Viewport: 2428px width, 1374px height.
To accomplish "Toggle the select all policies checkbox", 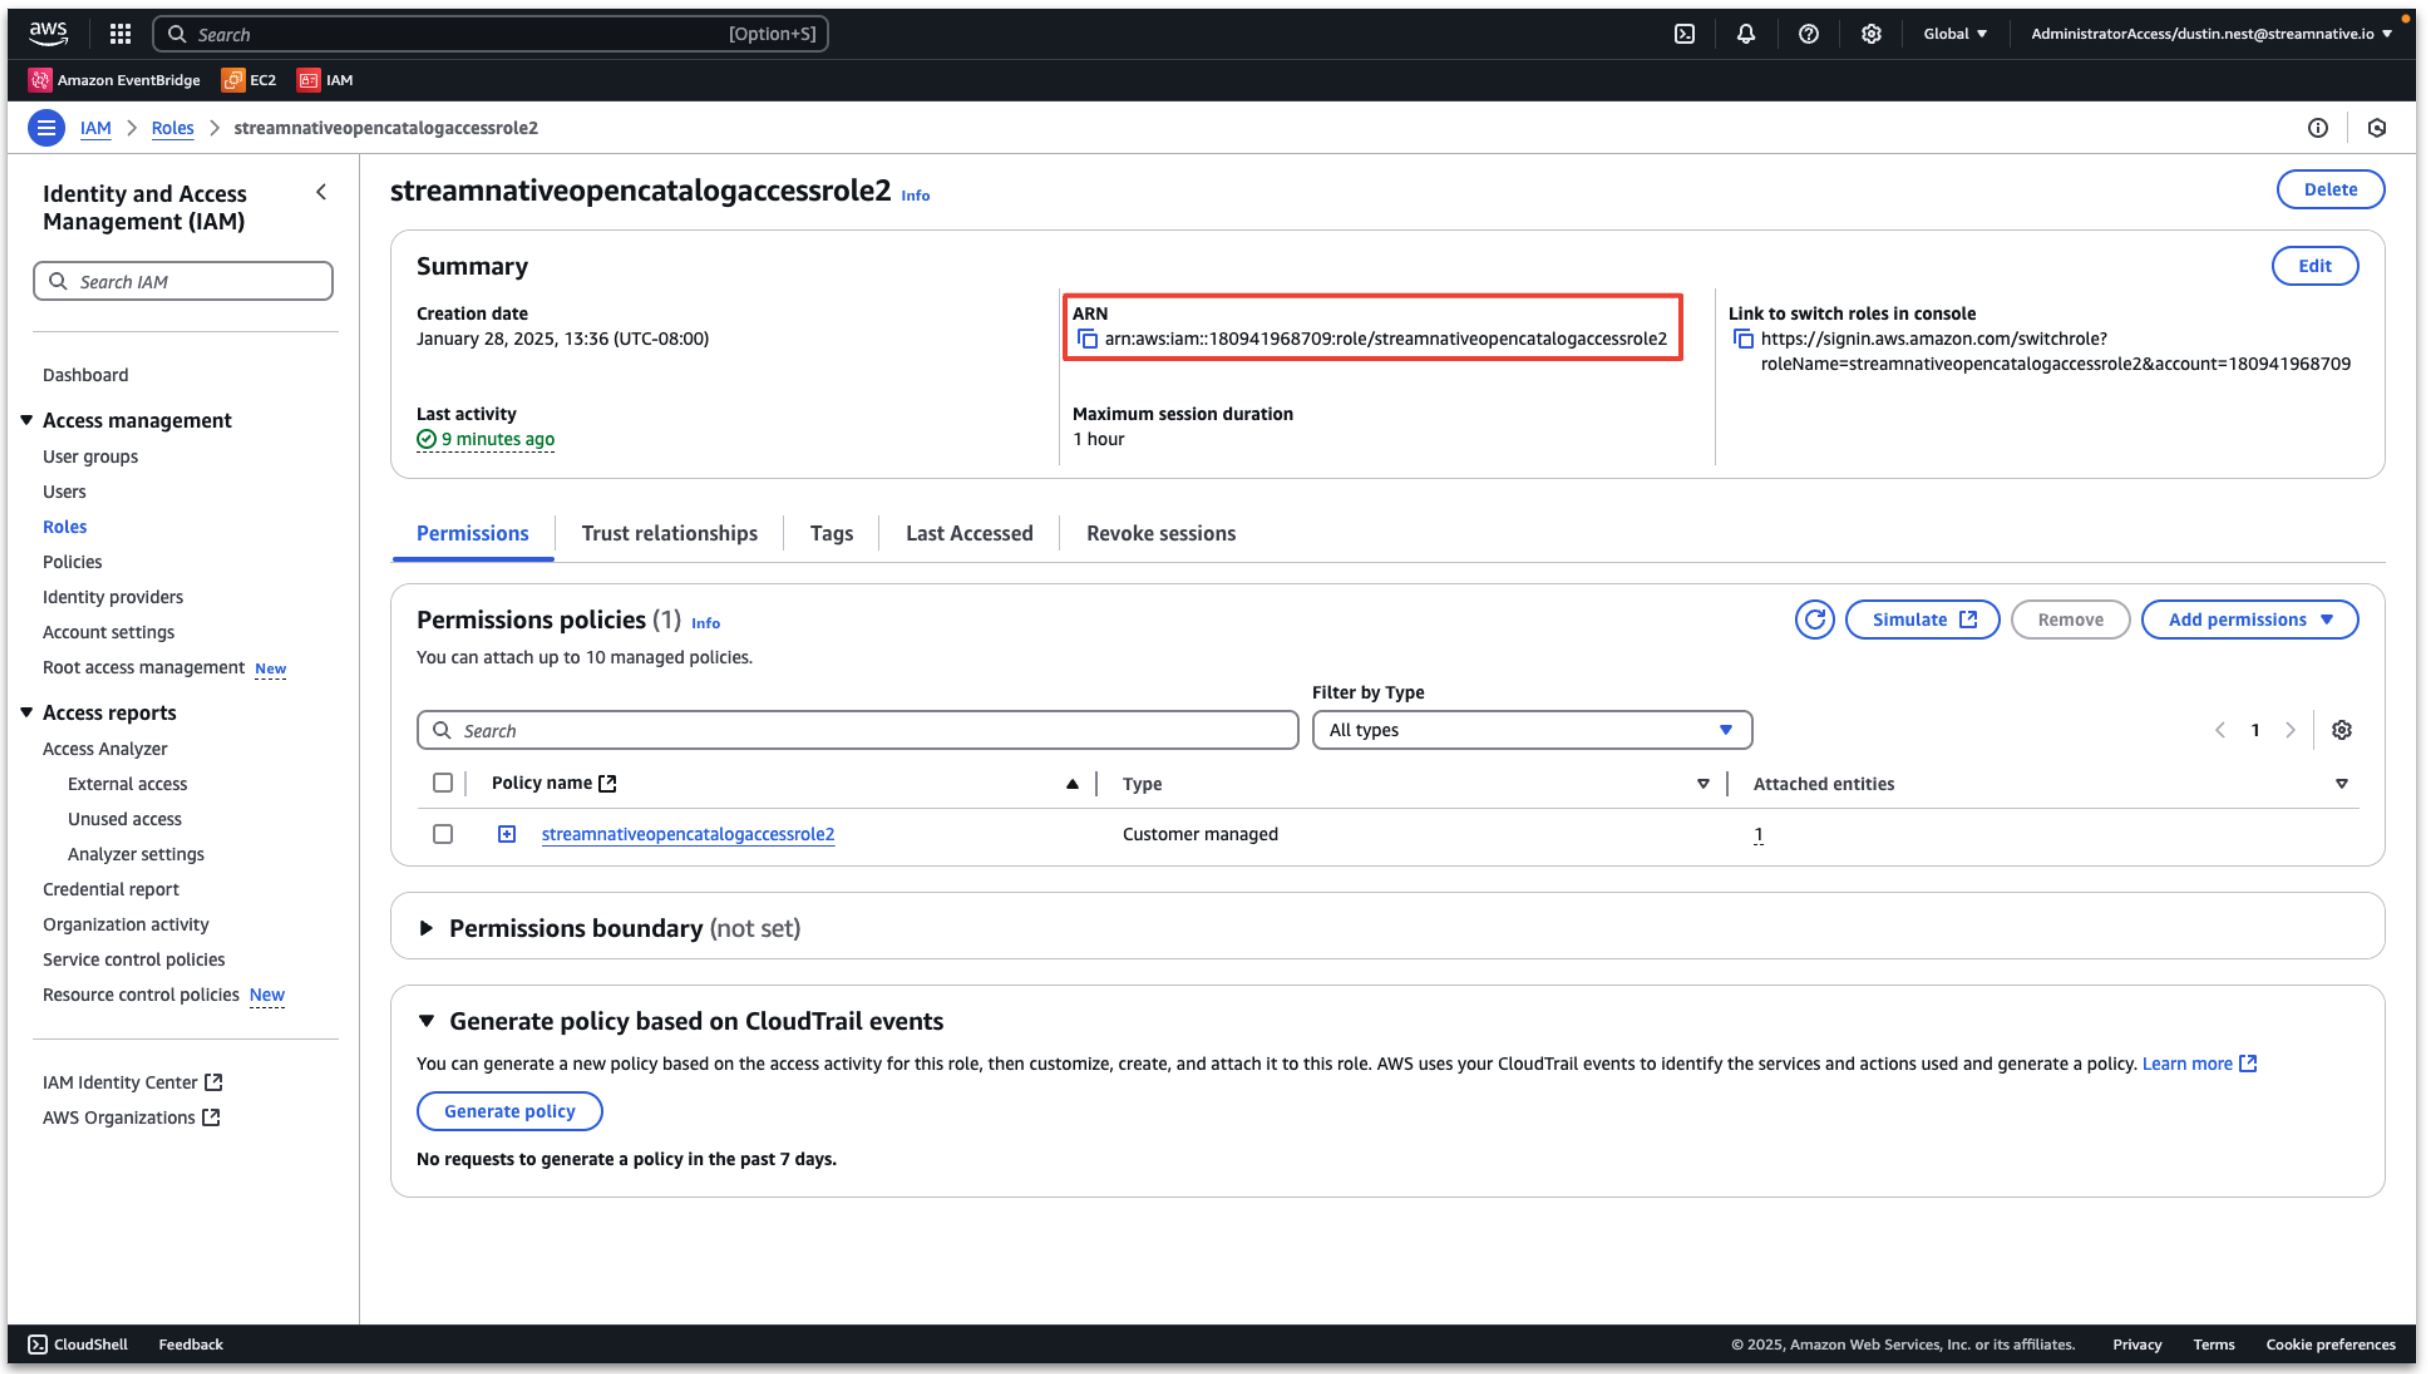I will 442,782.
